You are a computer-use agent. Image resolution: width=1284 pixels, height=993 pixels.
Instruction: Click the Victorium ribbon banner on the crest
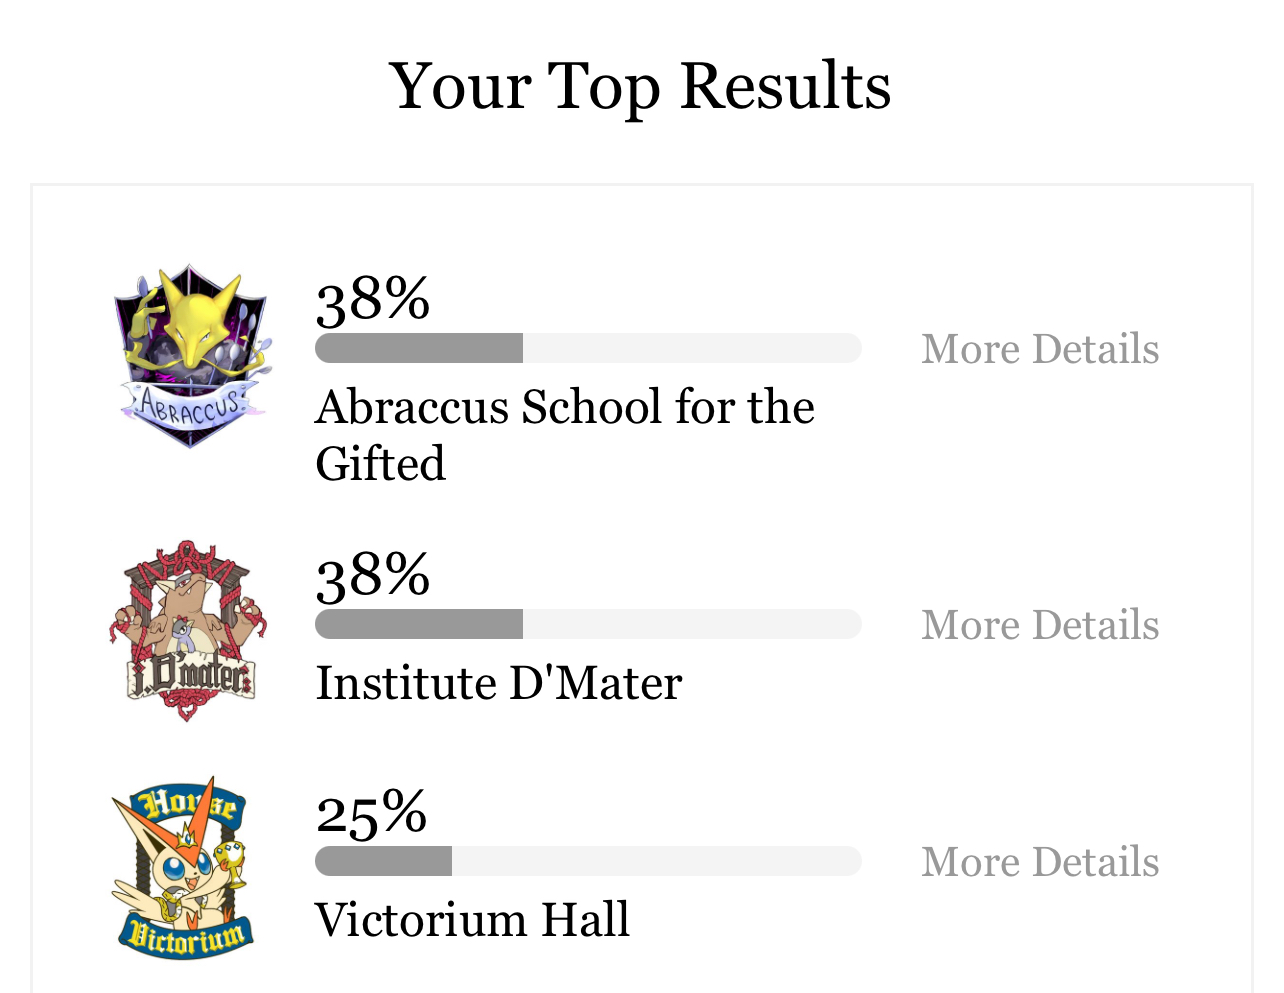(x=185, y=935)
